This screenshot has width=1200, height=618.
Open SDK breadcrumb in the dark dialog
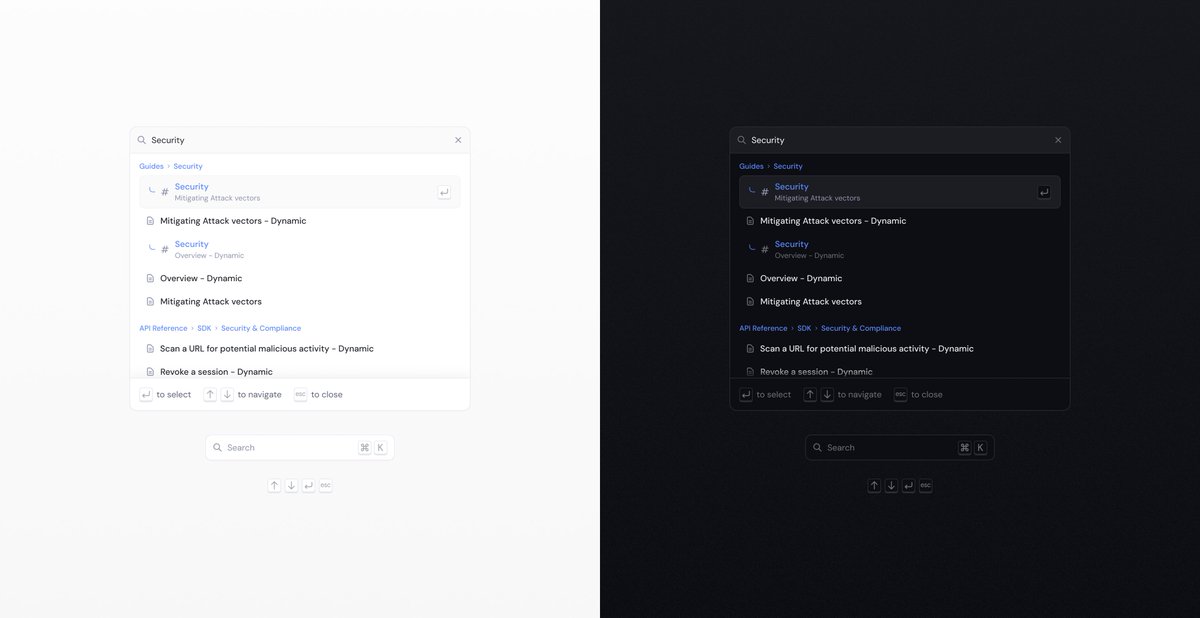pyautogui.click(x=804, y=328)
